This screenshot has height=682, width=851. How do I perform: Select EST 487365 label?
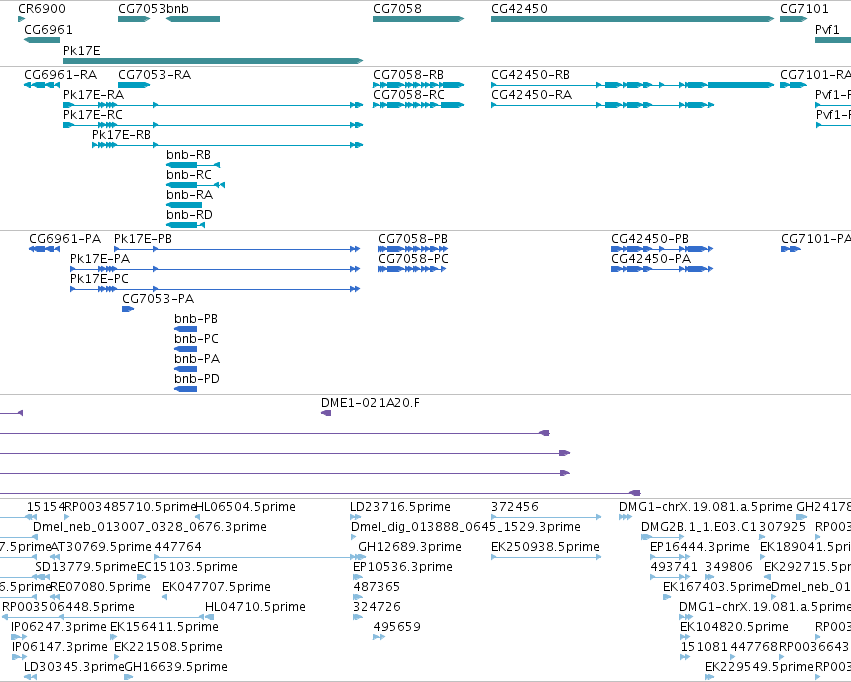377,587
